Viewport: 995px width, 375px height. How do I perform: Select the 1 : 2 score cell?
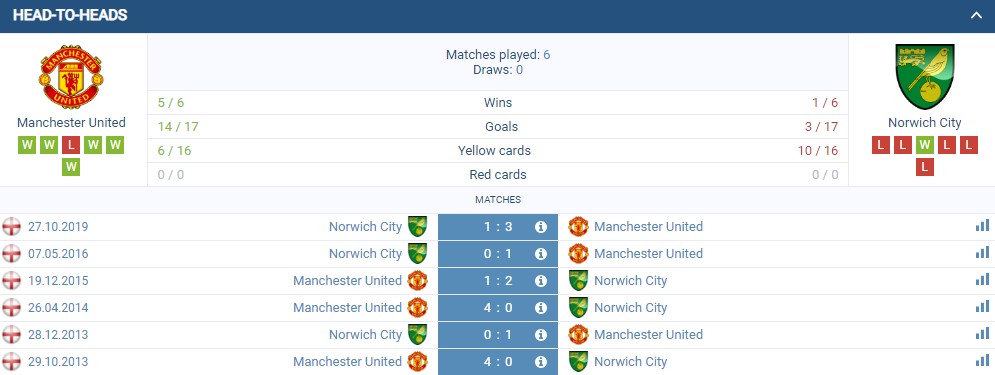498,280
